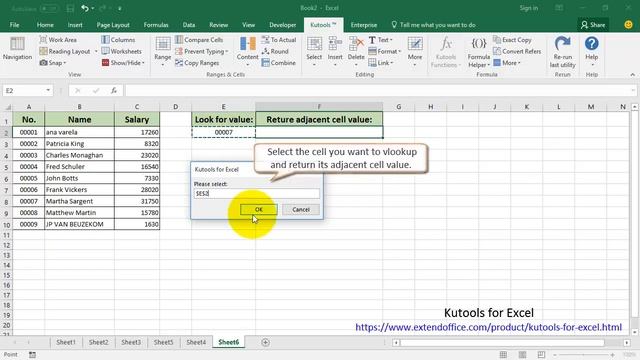Screen dimensions: 640x360
Task: Click the zoom slider in status bar
Action: [x=584, y=355]
